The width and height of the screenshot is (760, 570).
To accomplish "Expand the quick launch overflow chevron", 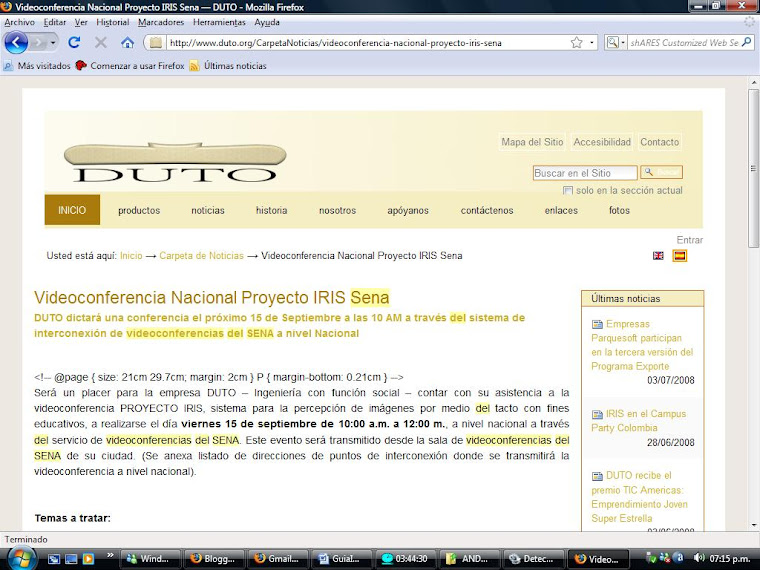I will [x=110, y=555].
